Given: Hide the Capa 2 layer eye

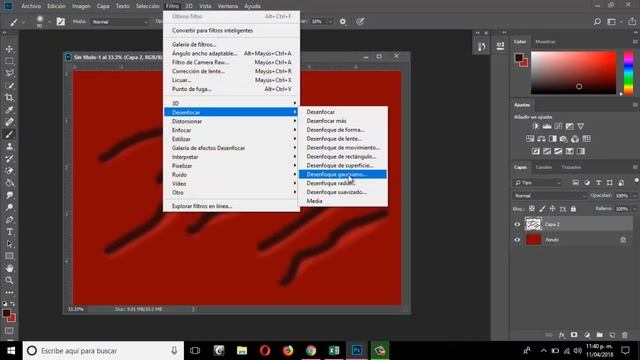Looking at the screenshot, I should pos(517,224).
